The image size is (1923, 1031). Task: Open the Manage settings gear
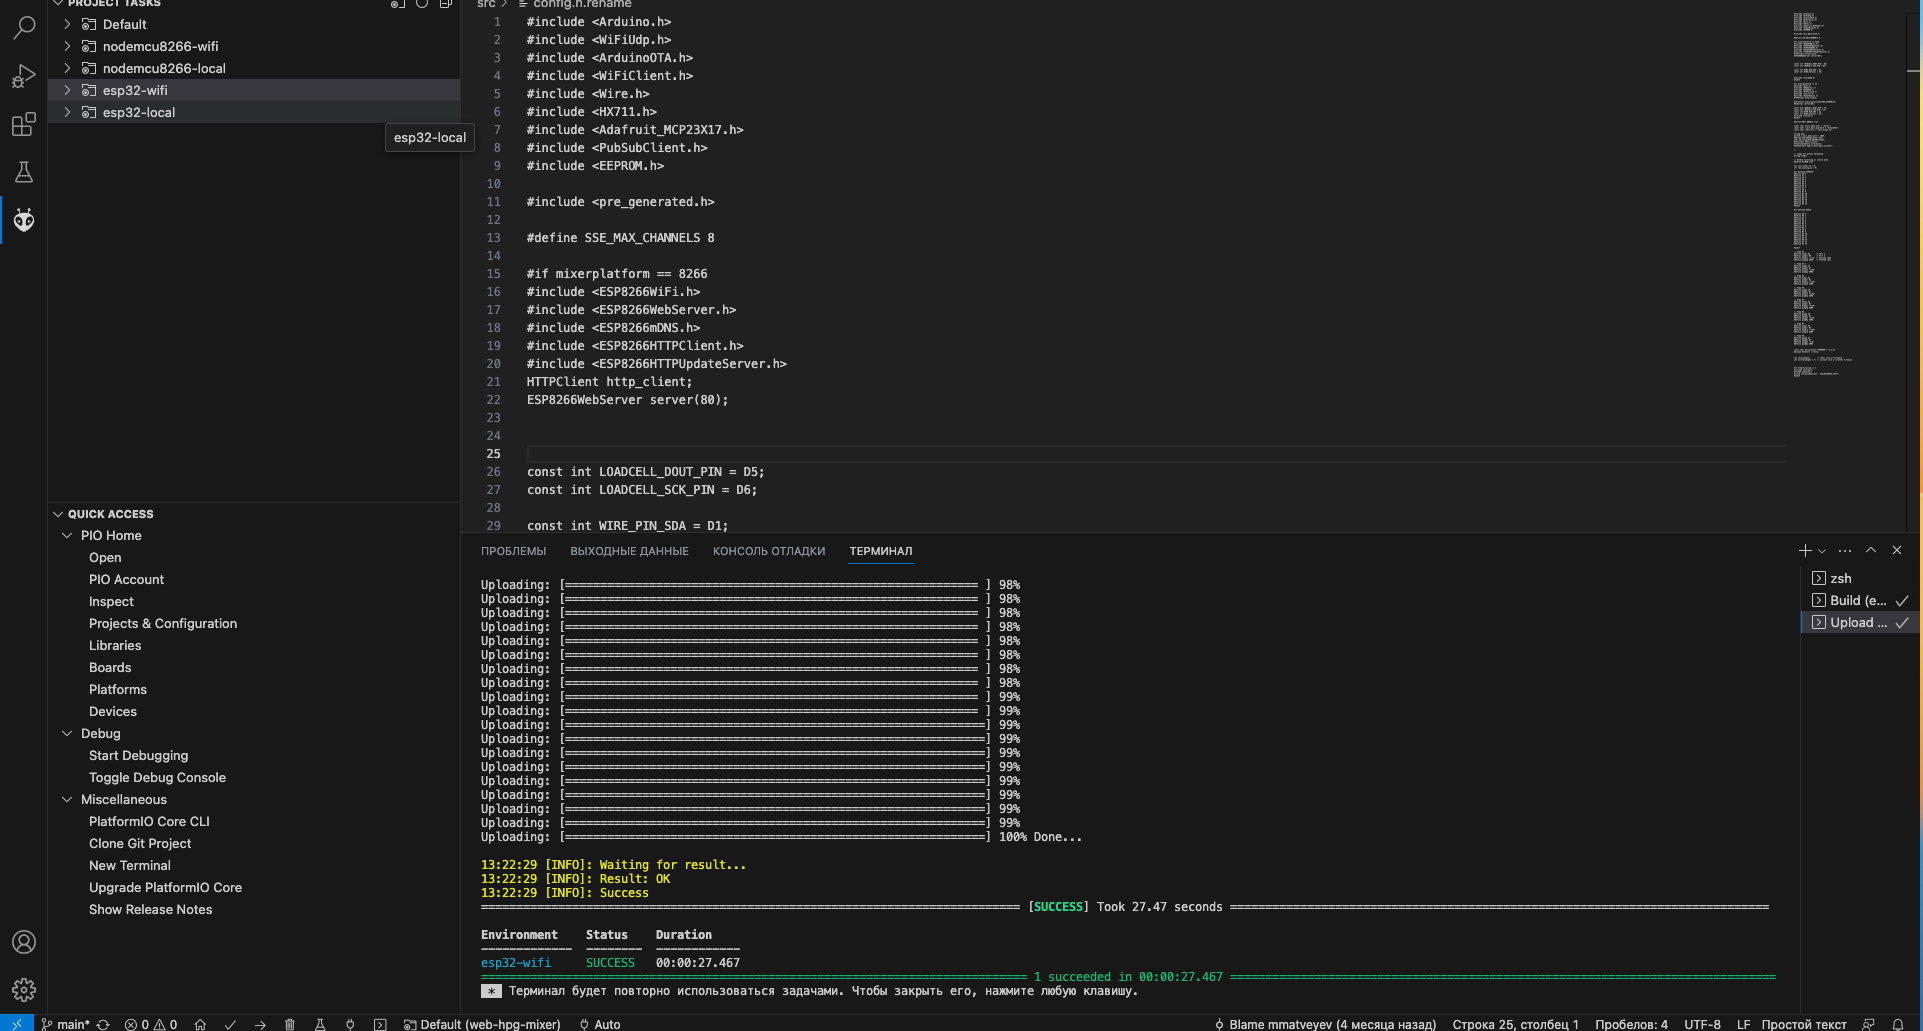pos(24,990)
